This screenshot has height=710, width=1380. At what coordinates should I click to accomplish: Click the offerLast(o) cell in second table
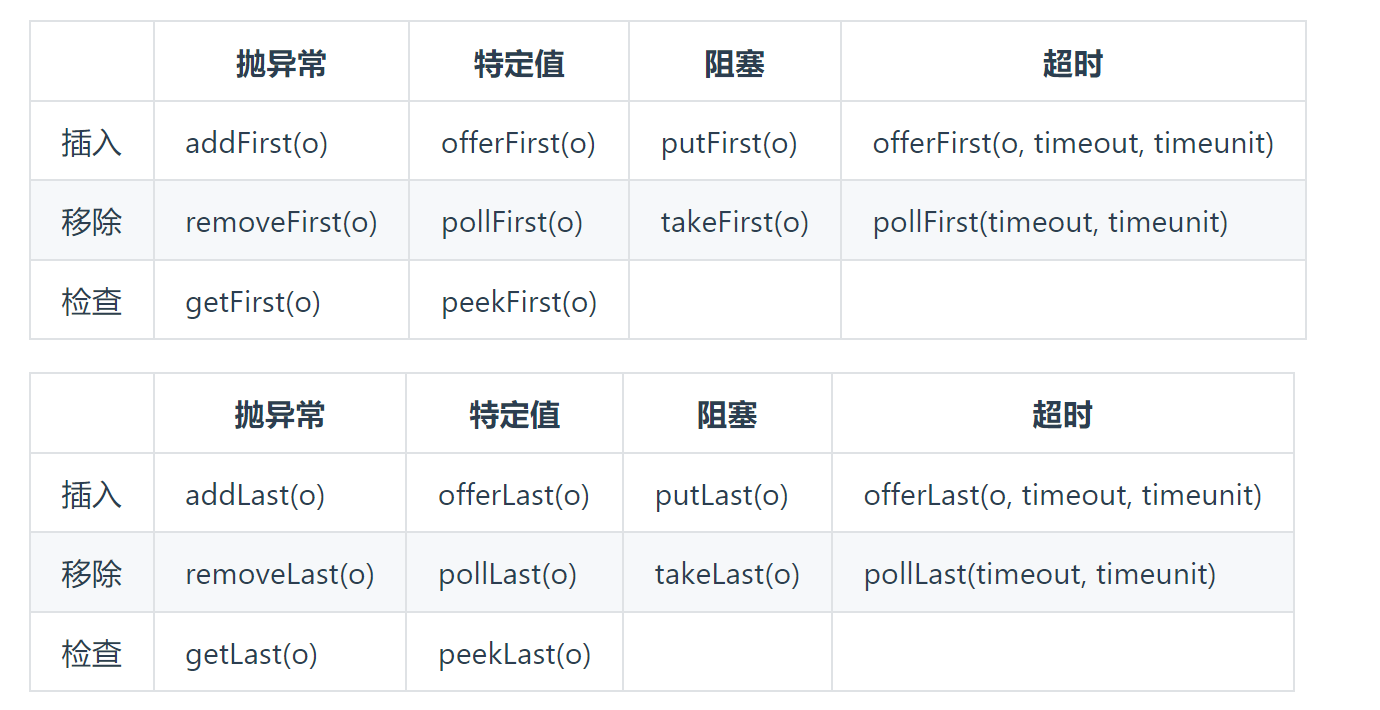514,495
